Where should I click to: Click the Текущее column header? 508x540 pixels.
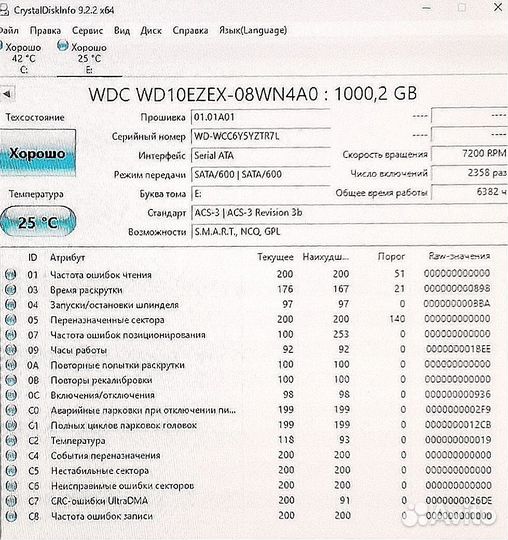pyautogui.click(x=275, y=257)
